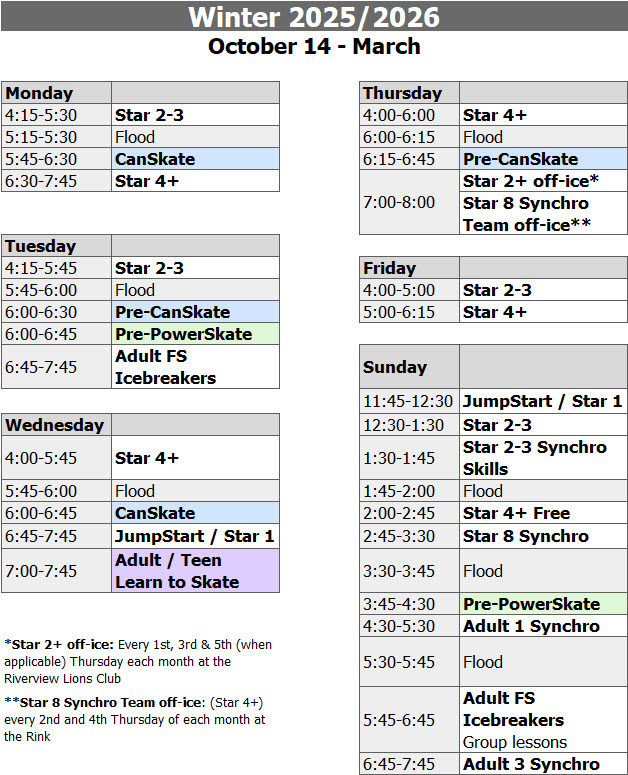Screen dimensions: 628x775
Task: Select the Adult 3 Synchro session
Action: click(x=543, y=764)
